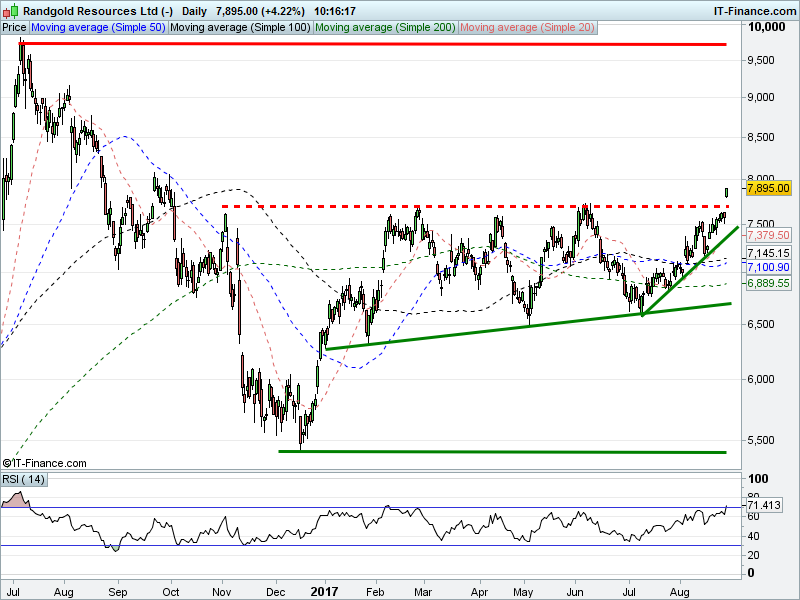Click the yellow 7,895.00 current price tag
The height and width of the screenshot is (600, 800).
768,188
